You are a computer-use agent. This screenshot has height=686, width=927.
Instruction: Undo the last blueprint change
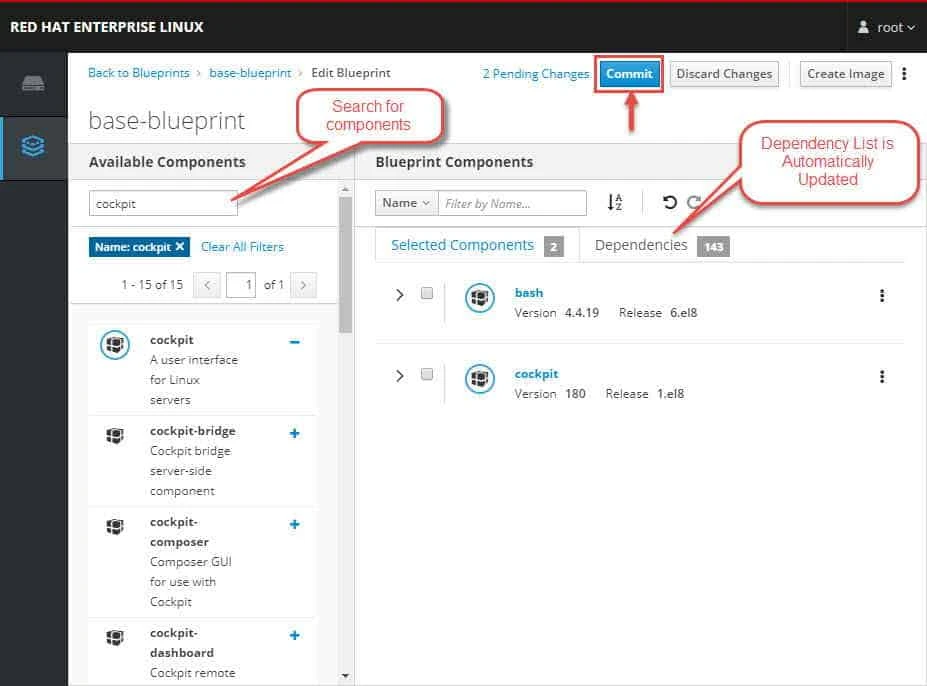tap(668, 202)
